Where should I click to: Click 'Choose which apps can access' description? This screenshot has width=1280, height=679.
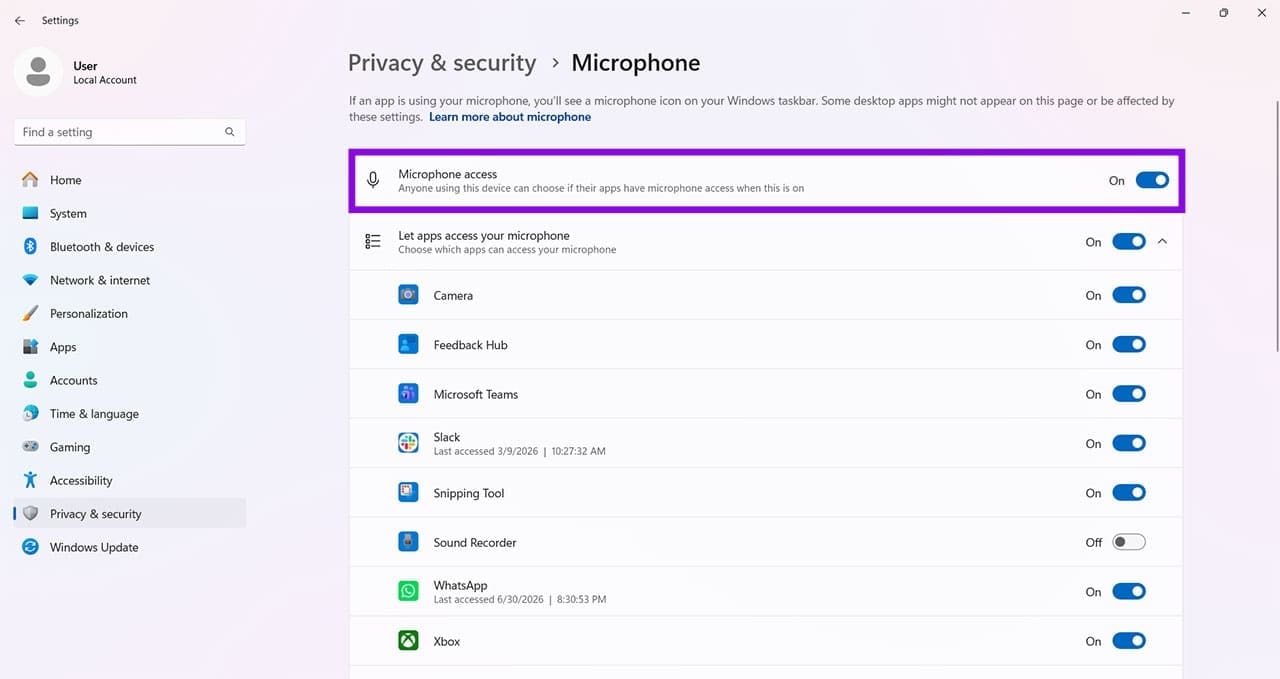[x=507, y=249]
